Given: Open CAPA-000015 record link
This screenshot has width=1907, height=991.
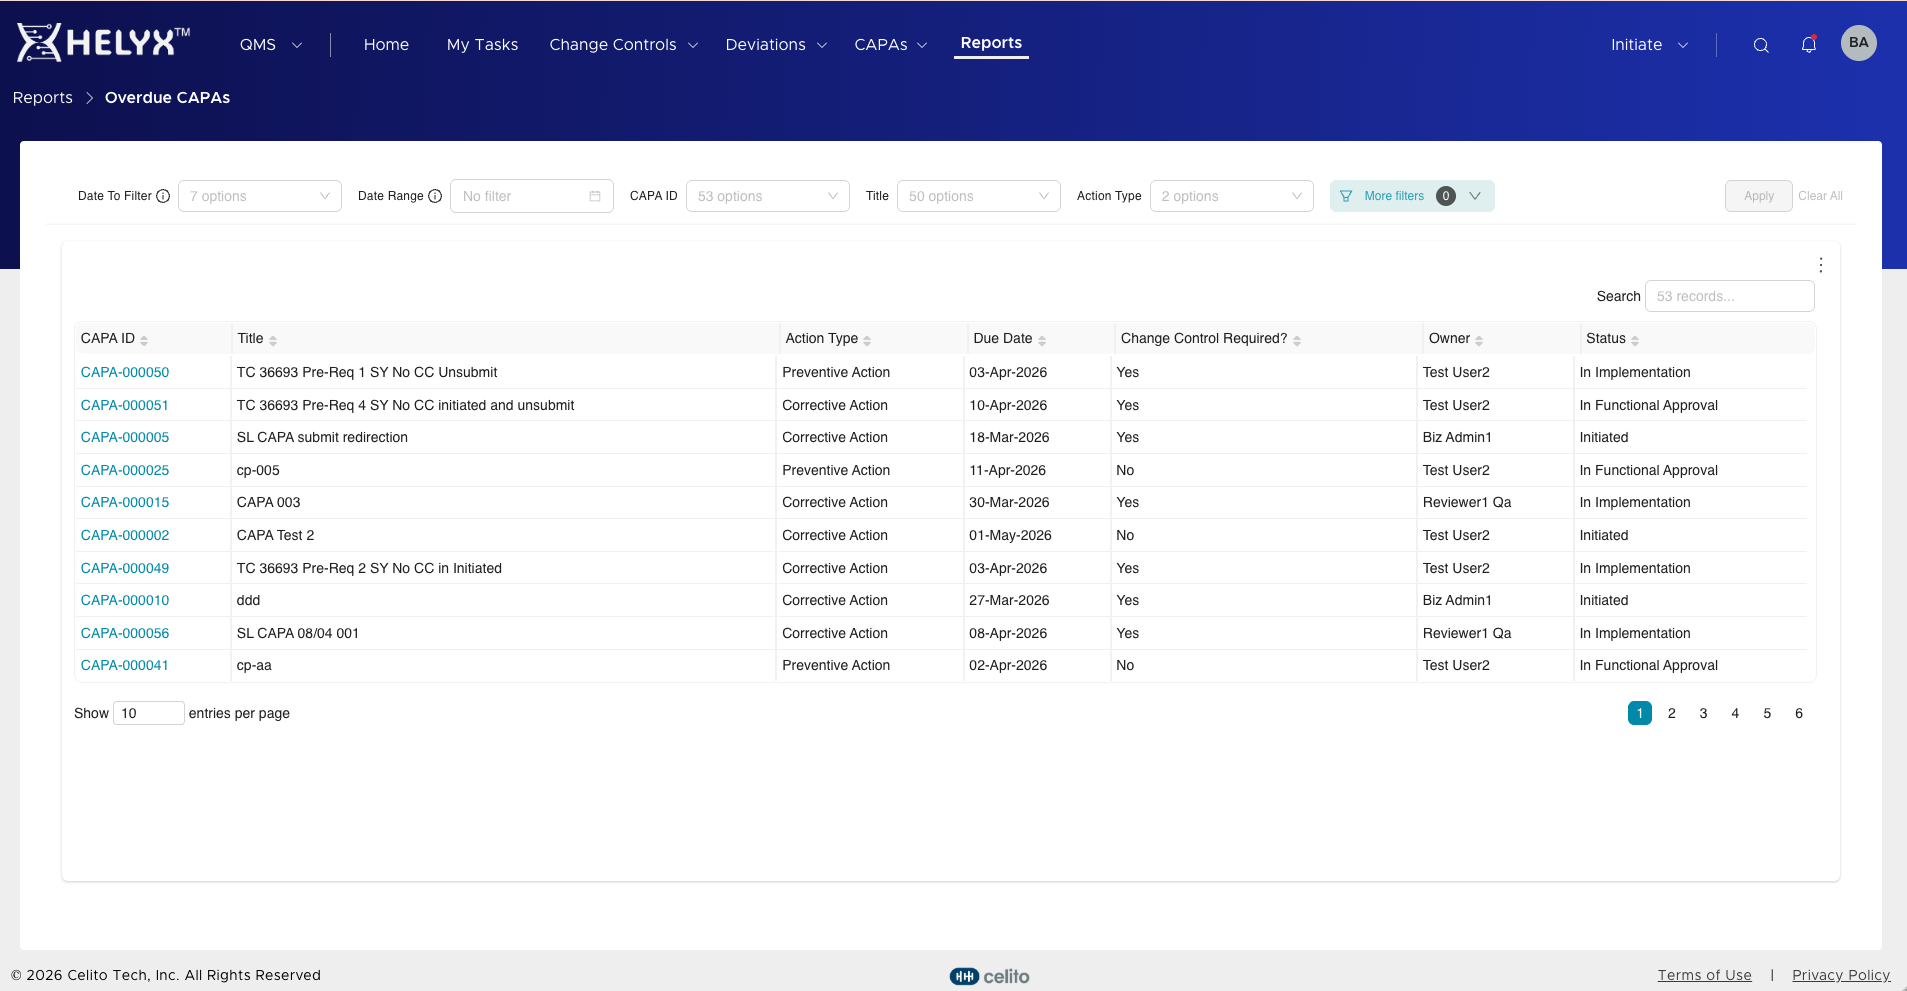Looking at the screenshot, I should pyautogui.click(x=125, y=502).
